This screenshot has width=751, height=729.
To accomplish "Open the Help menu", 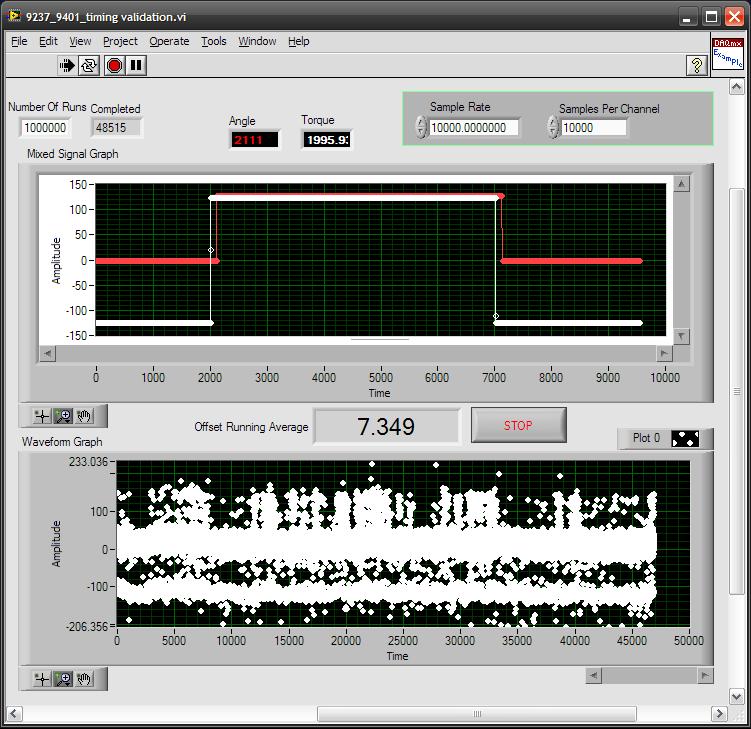I will pos(298,41).
